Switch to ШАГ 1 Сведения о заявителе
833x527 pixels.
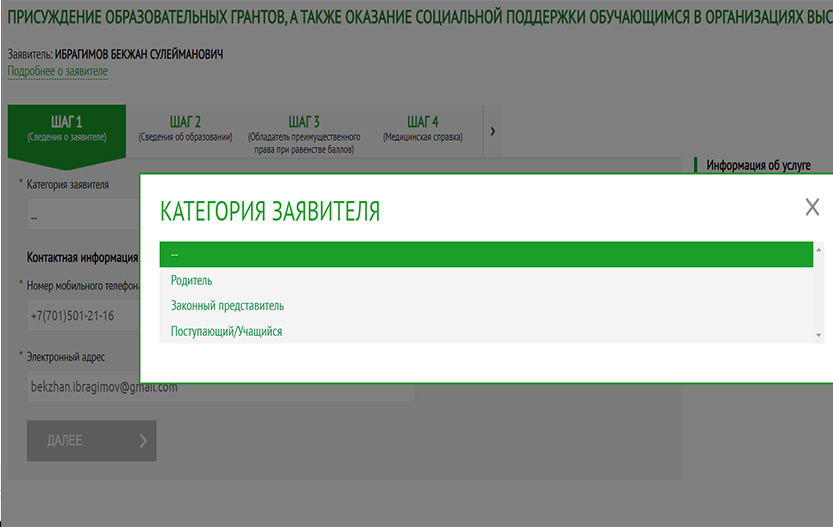(x=66, y=129)
